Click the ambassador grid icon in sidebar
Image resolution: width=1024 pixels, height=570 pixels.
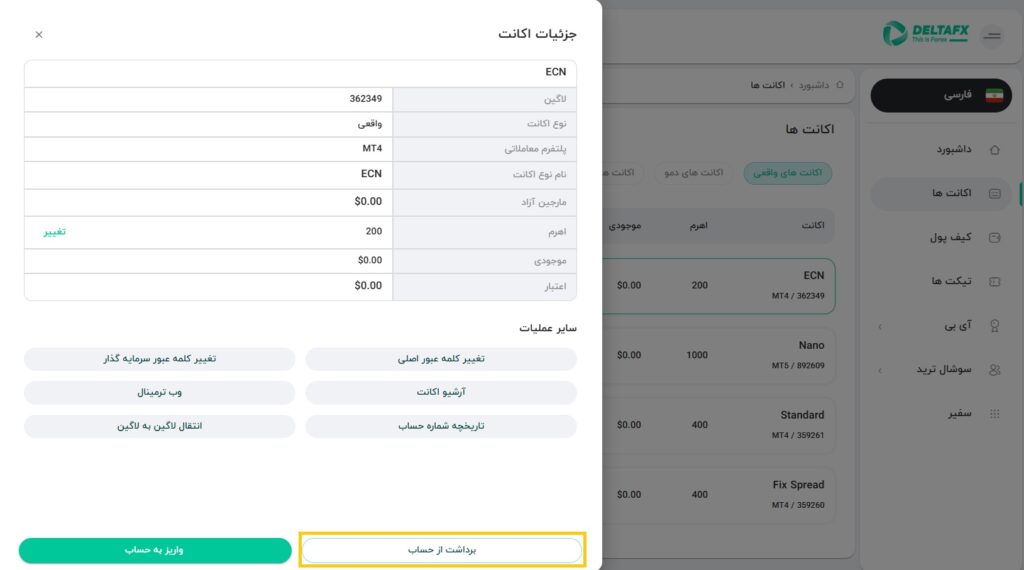(994, 414)
